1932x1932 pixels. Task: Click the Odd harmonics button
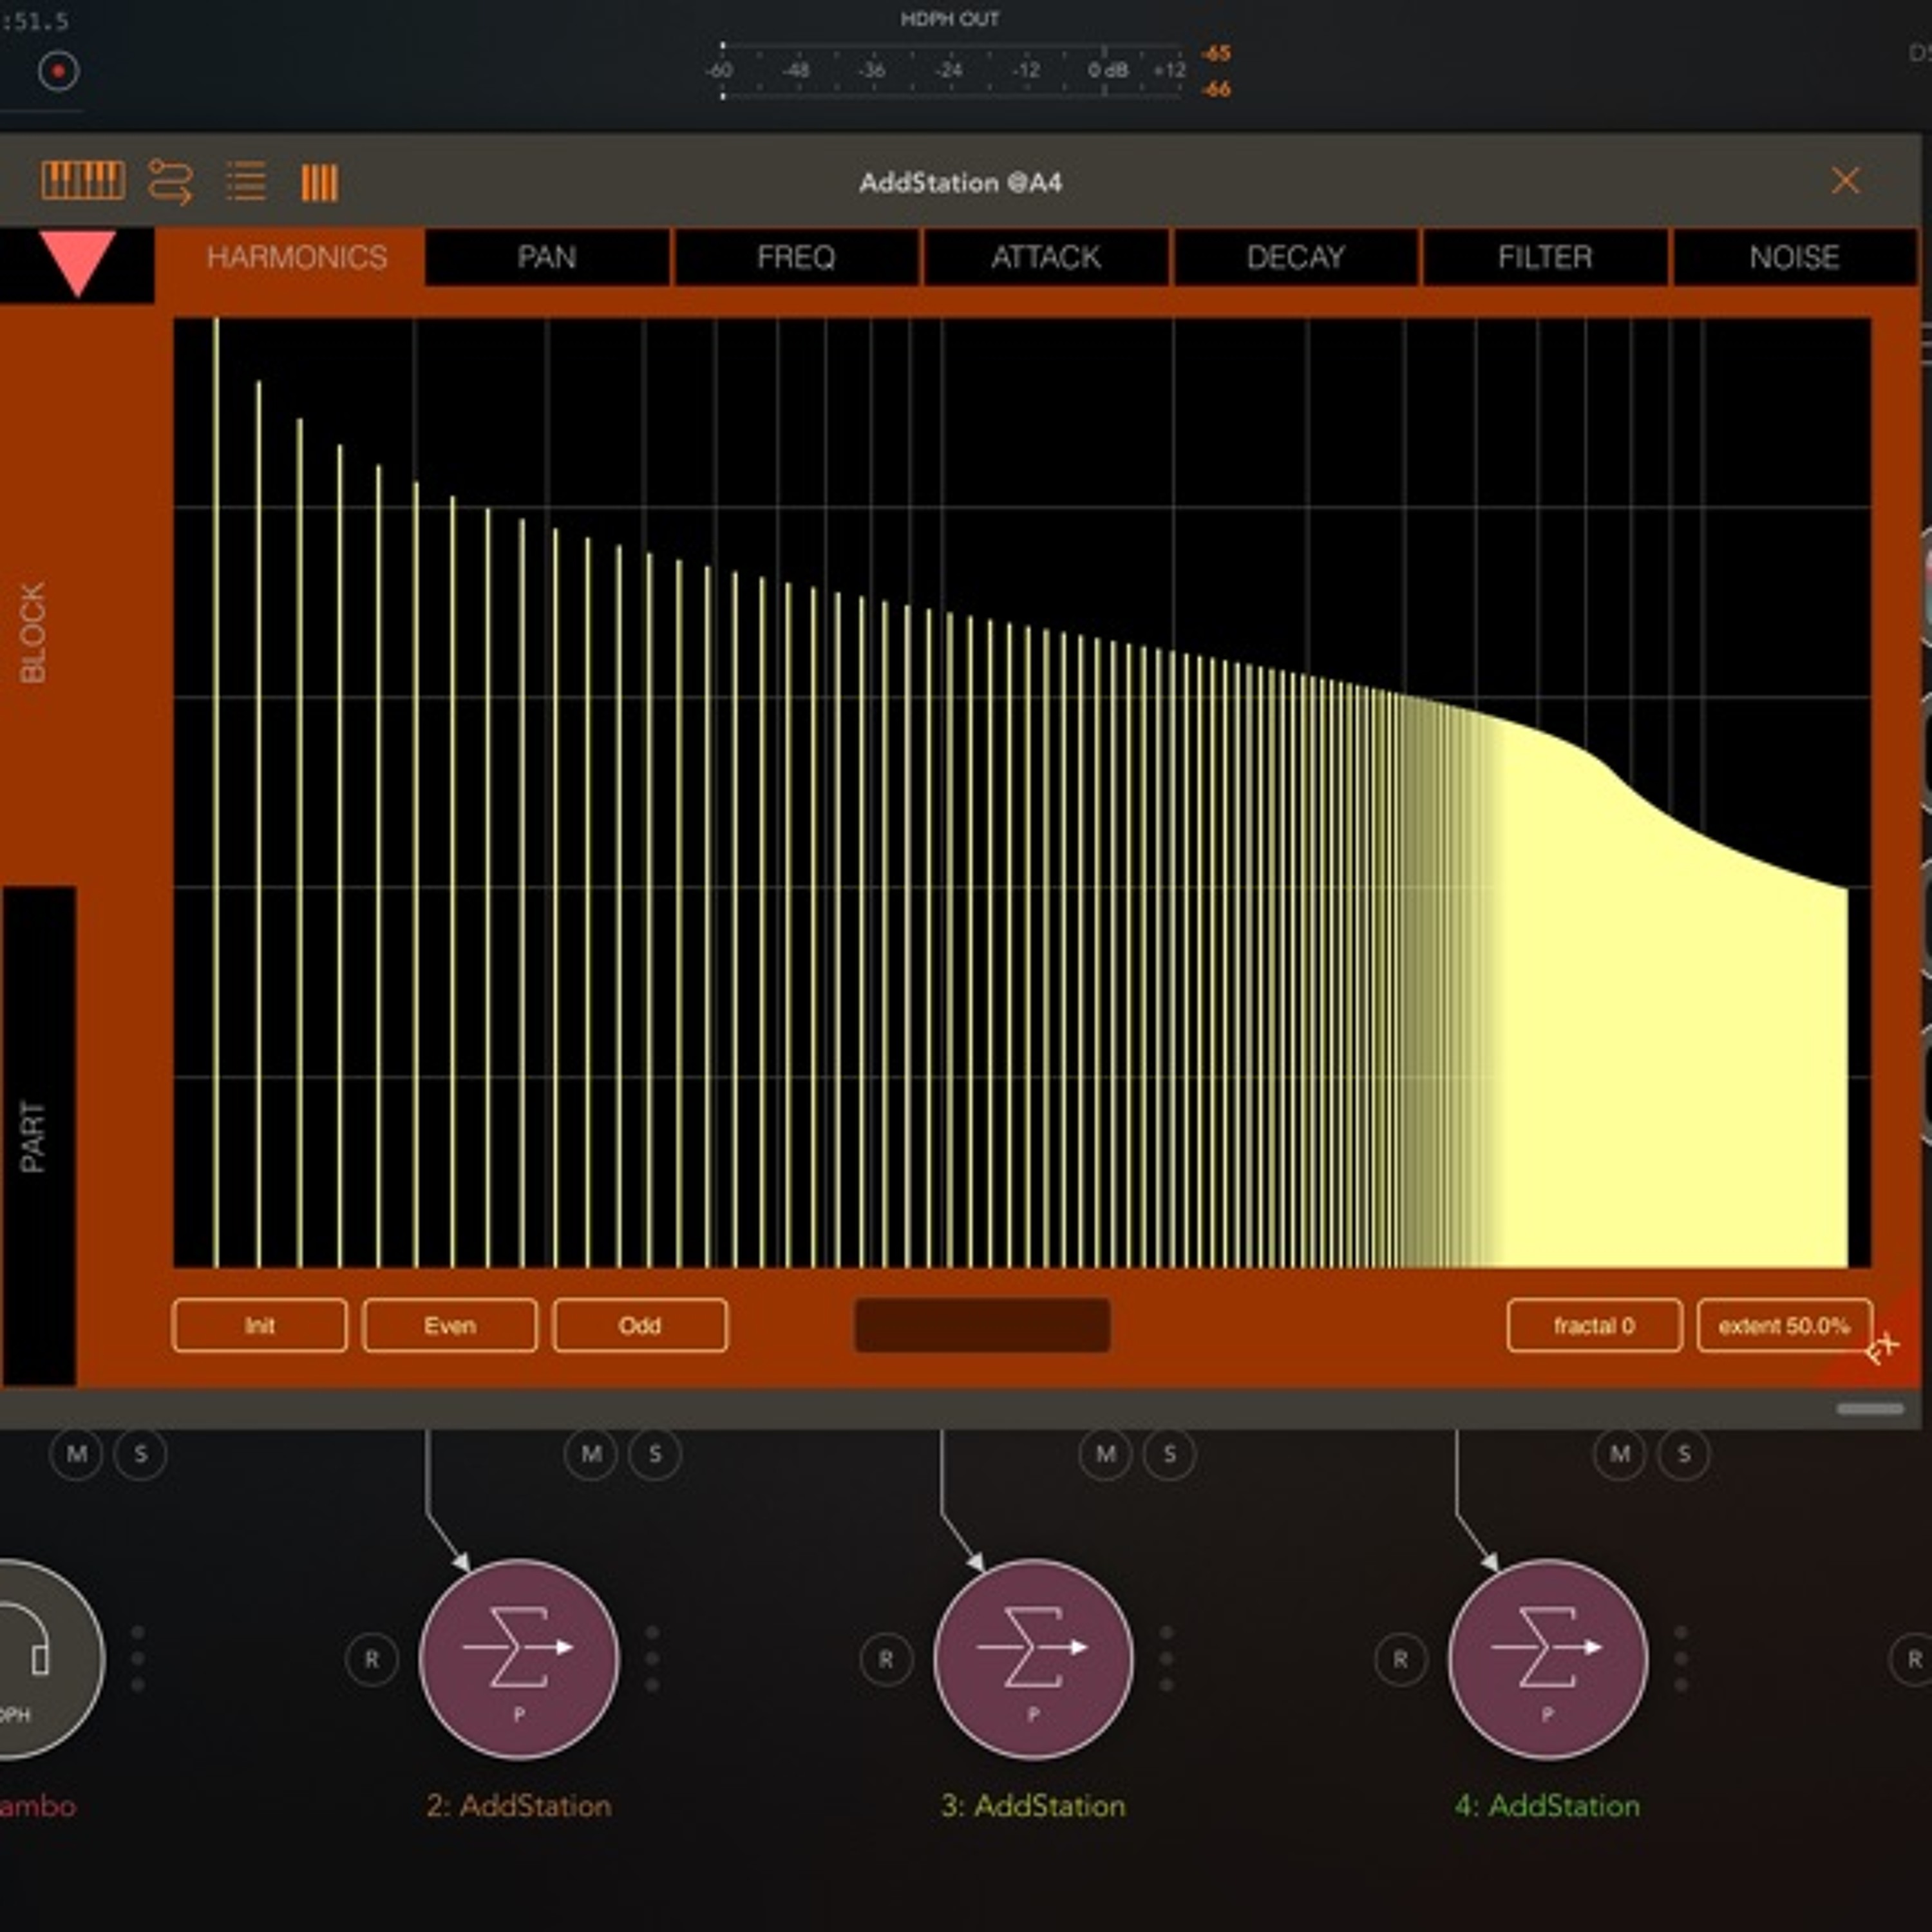640,1326
